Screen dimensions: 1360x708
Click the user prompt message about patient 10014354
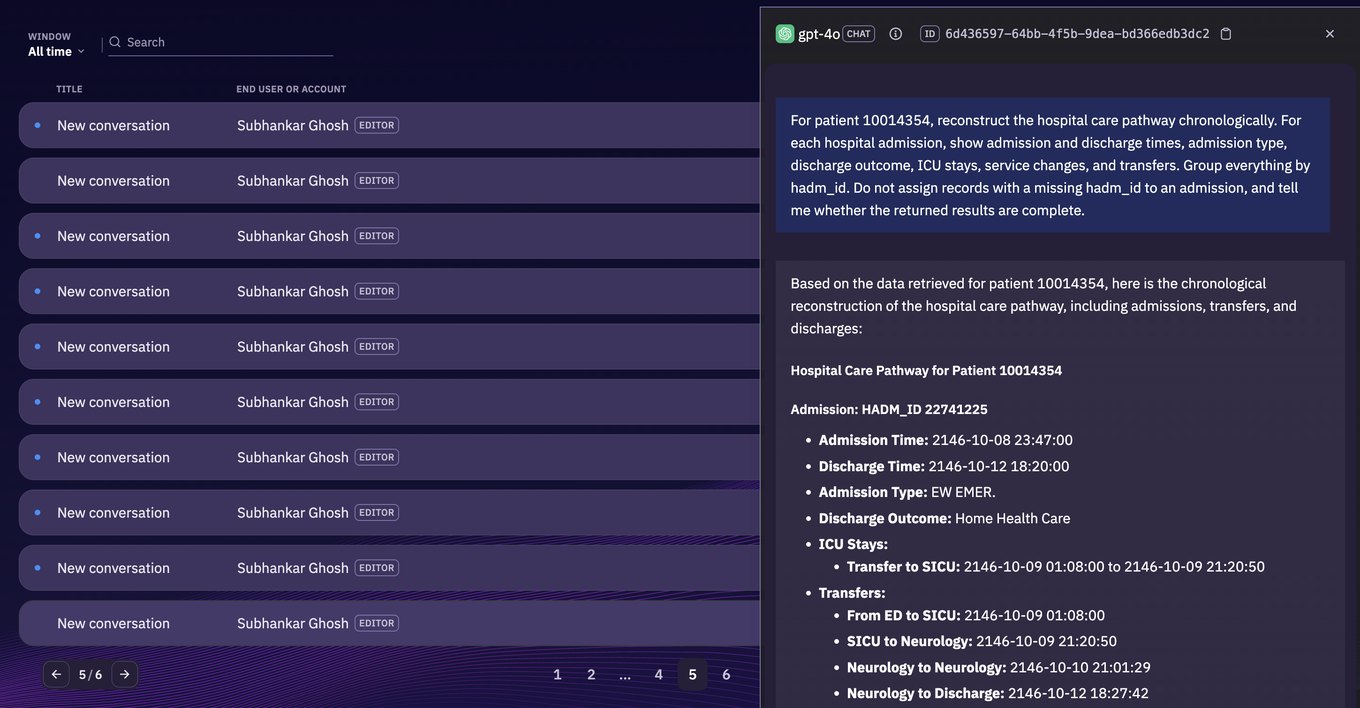click(1053, 165)
